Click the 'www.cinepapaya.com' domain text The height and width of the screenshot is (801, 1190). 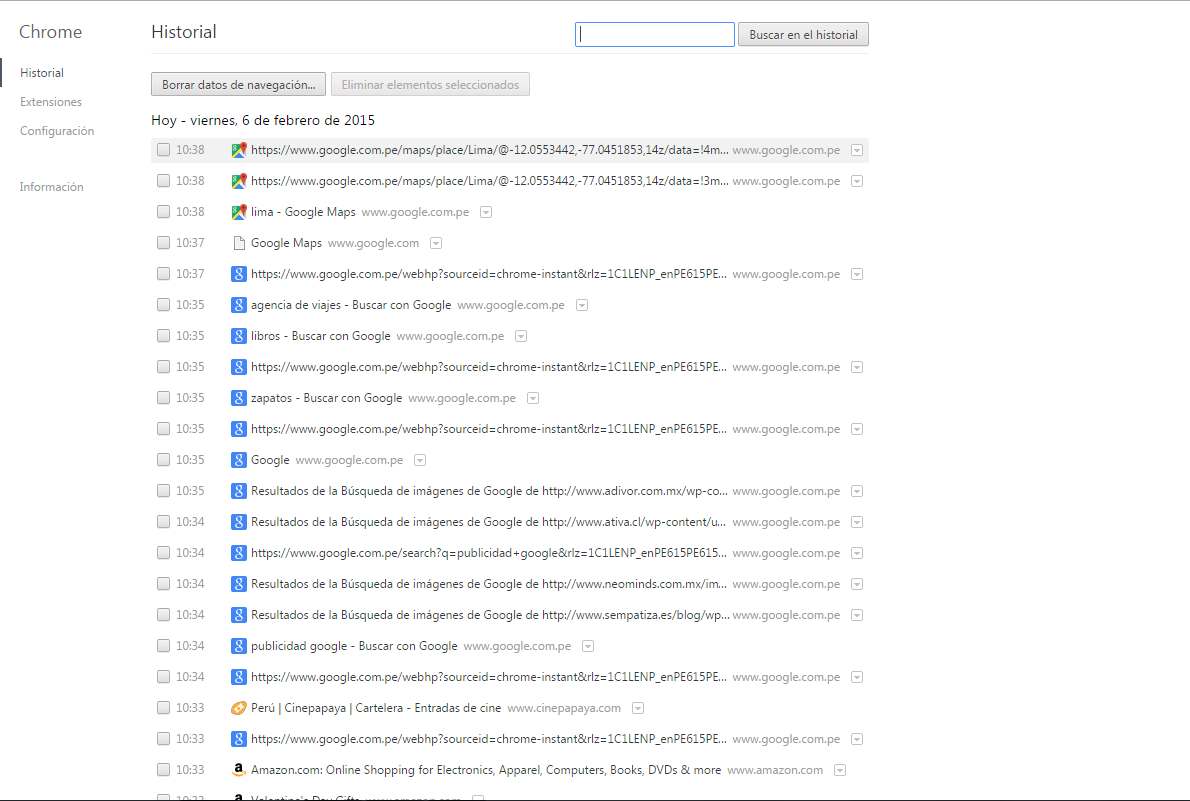[x=564, y=708]
